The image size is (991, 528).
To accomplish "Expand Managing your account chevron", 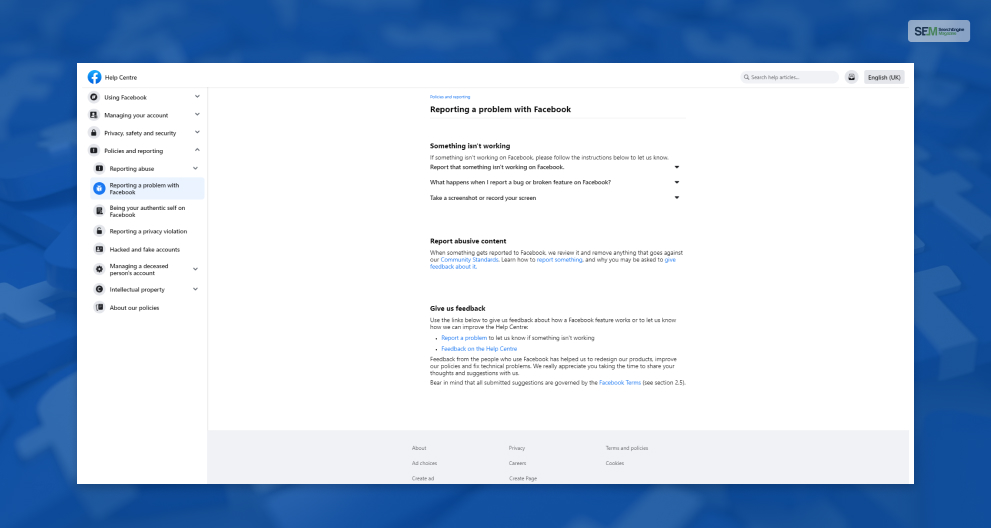I will click(x=197, y=114).
